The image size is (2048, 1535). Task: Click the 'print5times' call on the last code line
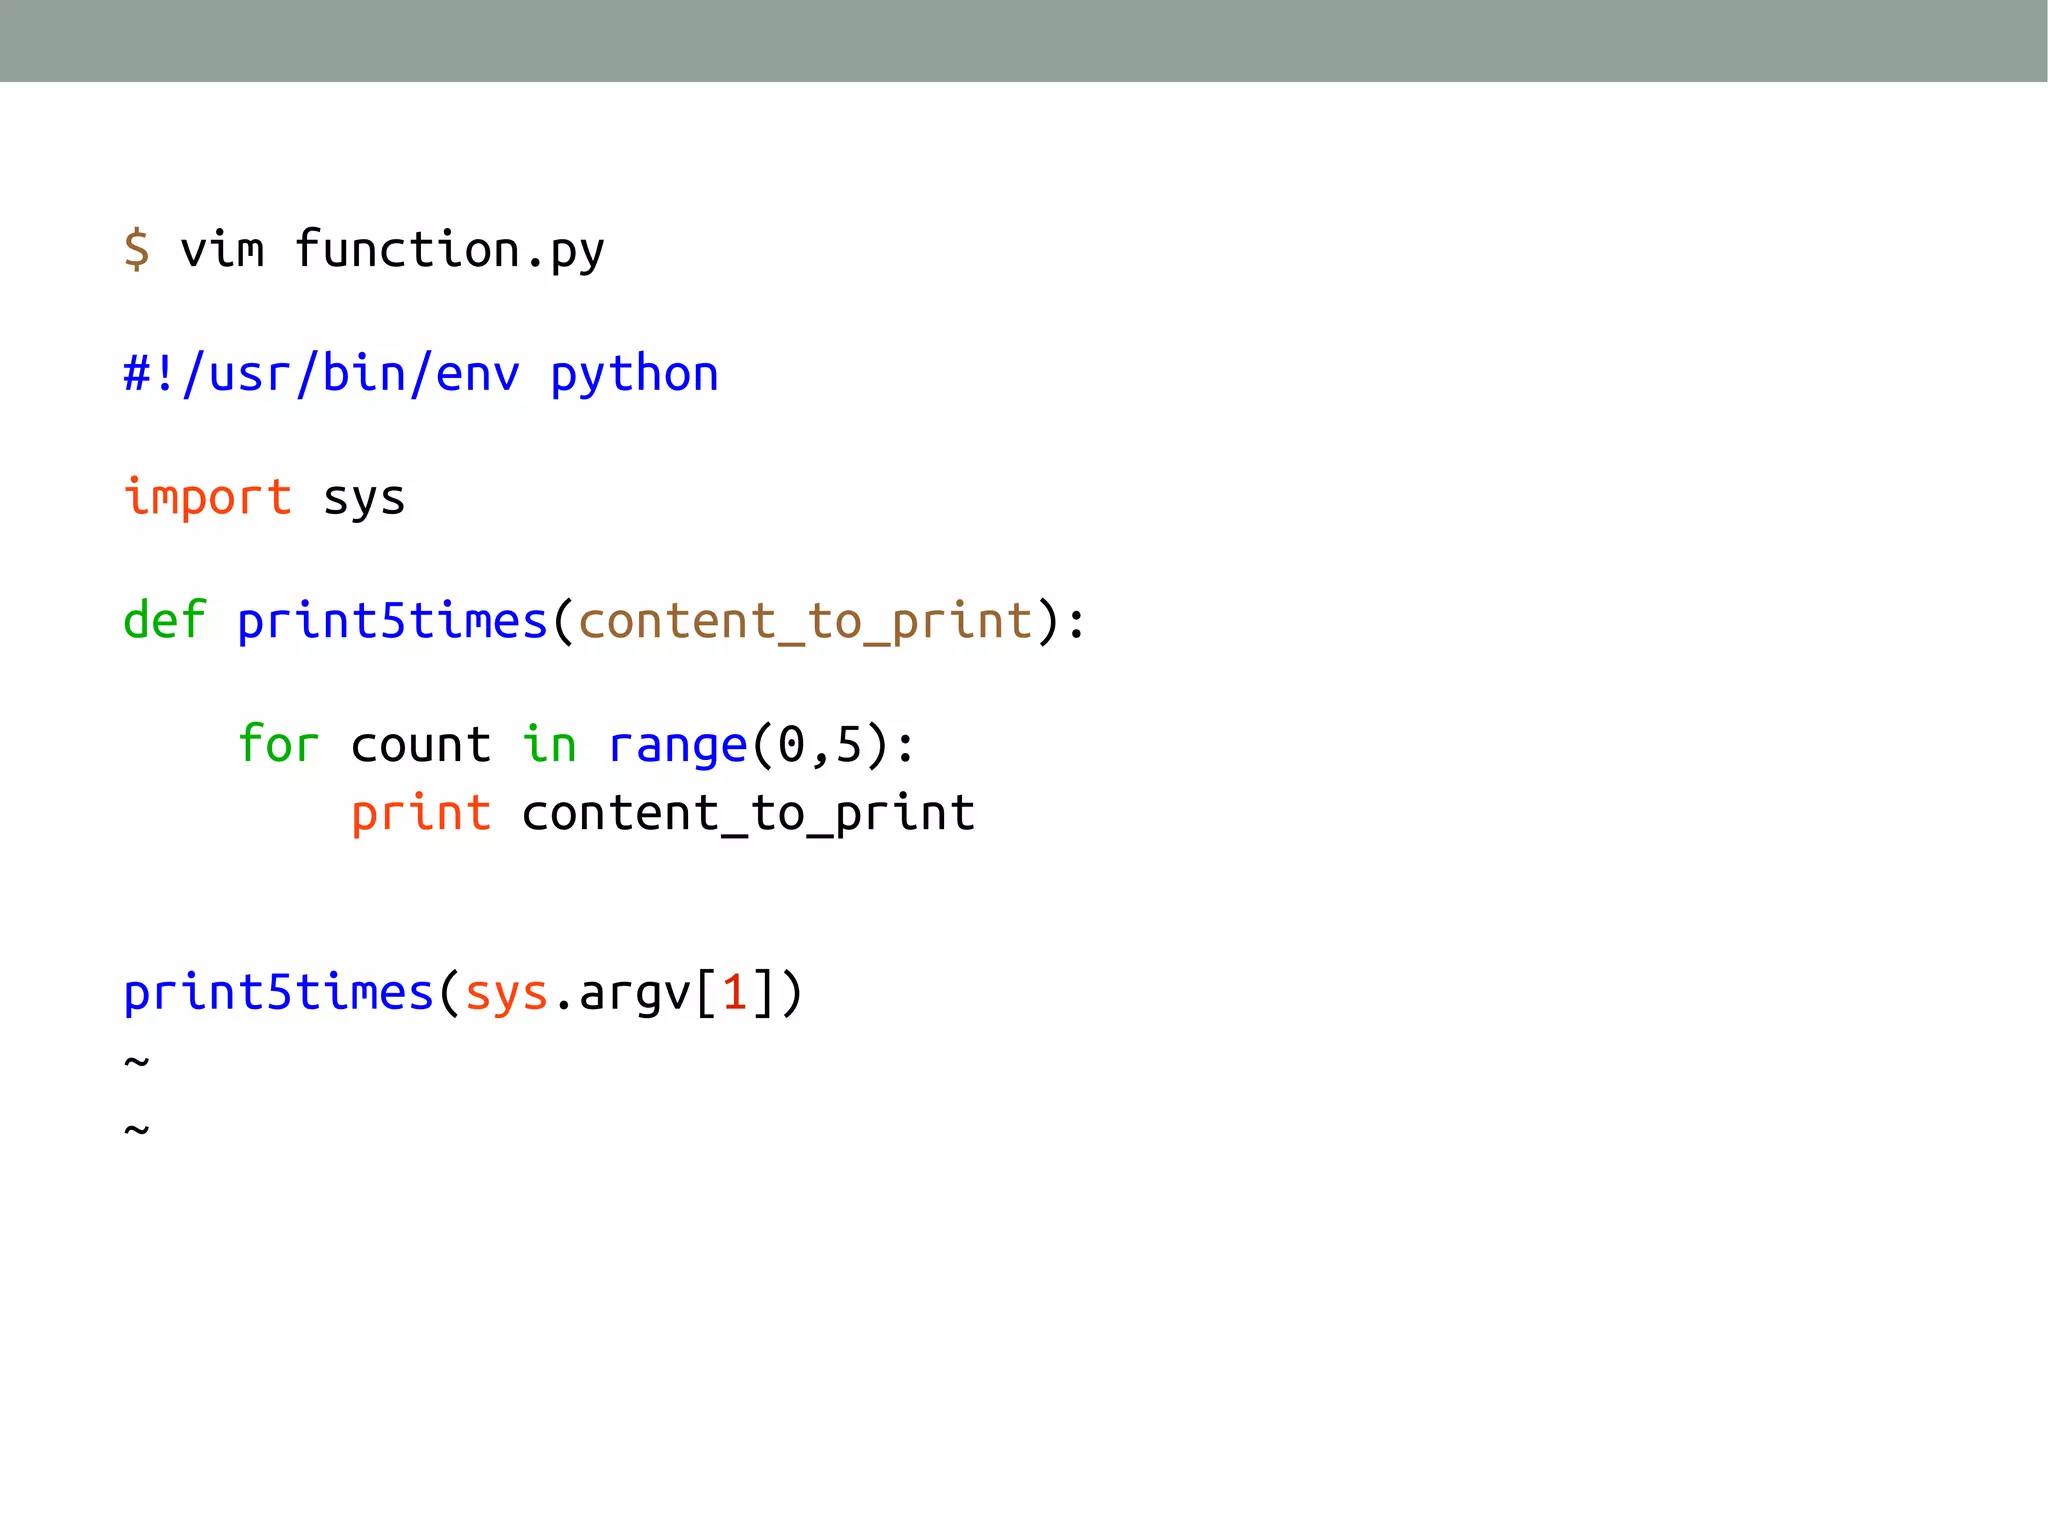pos(278,995)
